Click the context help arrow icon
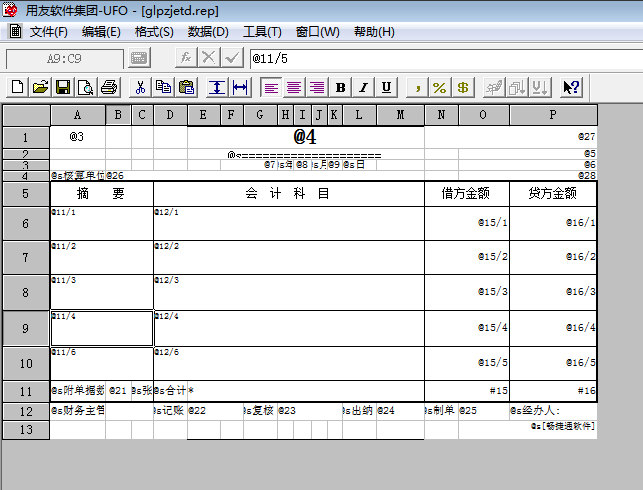 [x=571, y=87]
